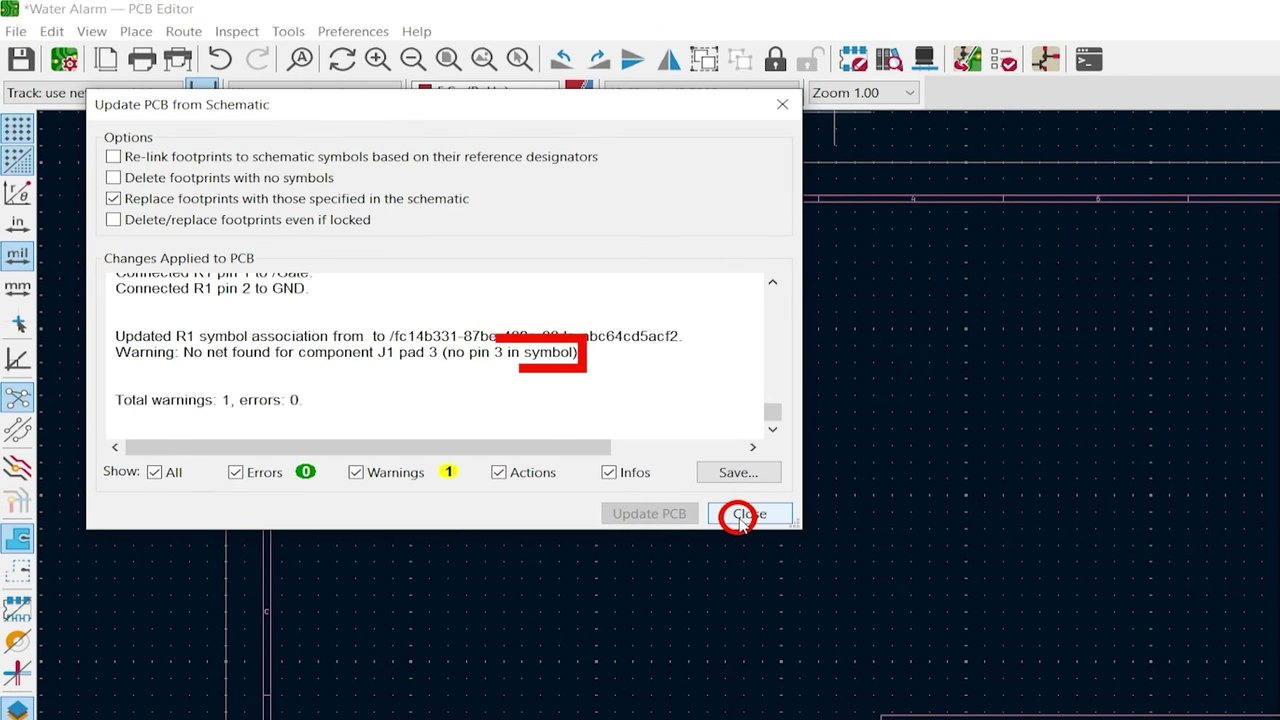Tick Delete/replace footprints even if locked
This screenshot has width=1280, height=720.
pyautogui.click(x=113, y=220)
